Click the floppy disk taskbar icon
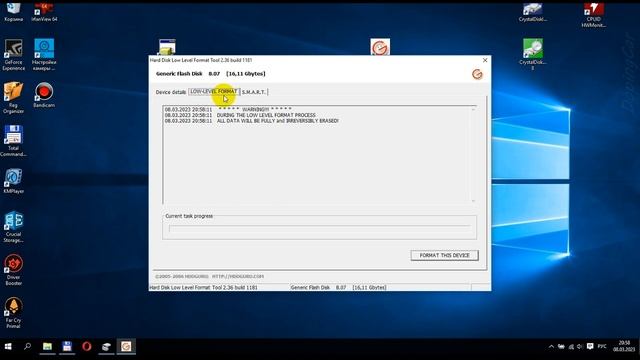640x360 pixels. [67, 347]
